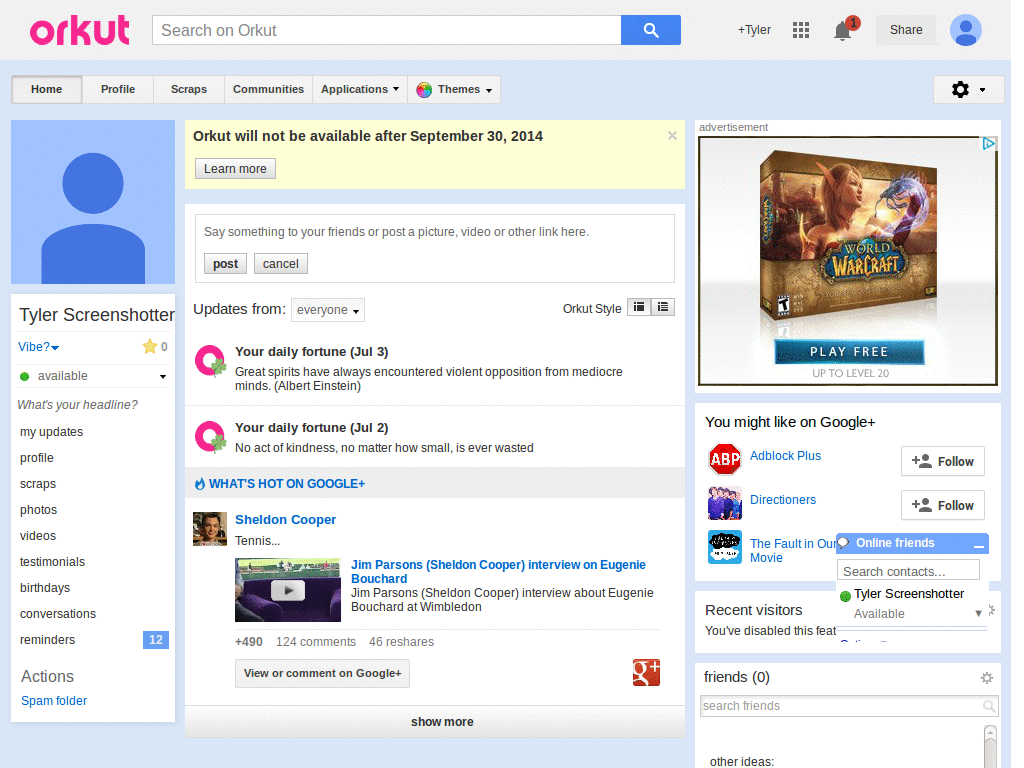Click the friends list scrollbar
Viewport: 1024px width, 768px height.
pyautogui.click(x=991, y=746)
